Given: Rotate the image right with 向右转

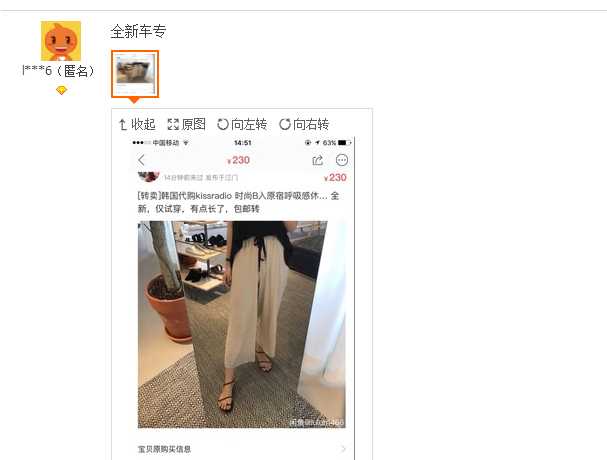Looking at the screenshot, I should 304,124.
